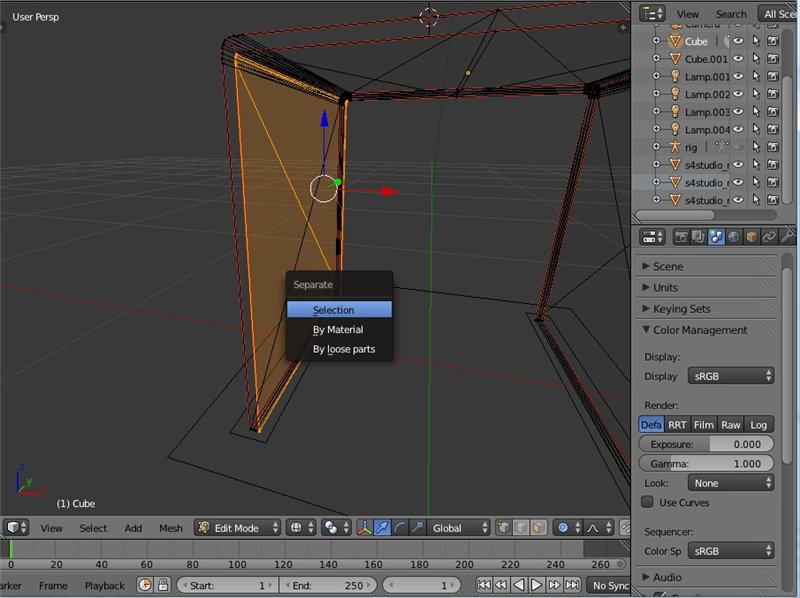Open the Object properties cube icon
Viewport: 800px width, 598px height.
(x=751, y=237)
